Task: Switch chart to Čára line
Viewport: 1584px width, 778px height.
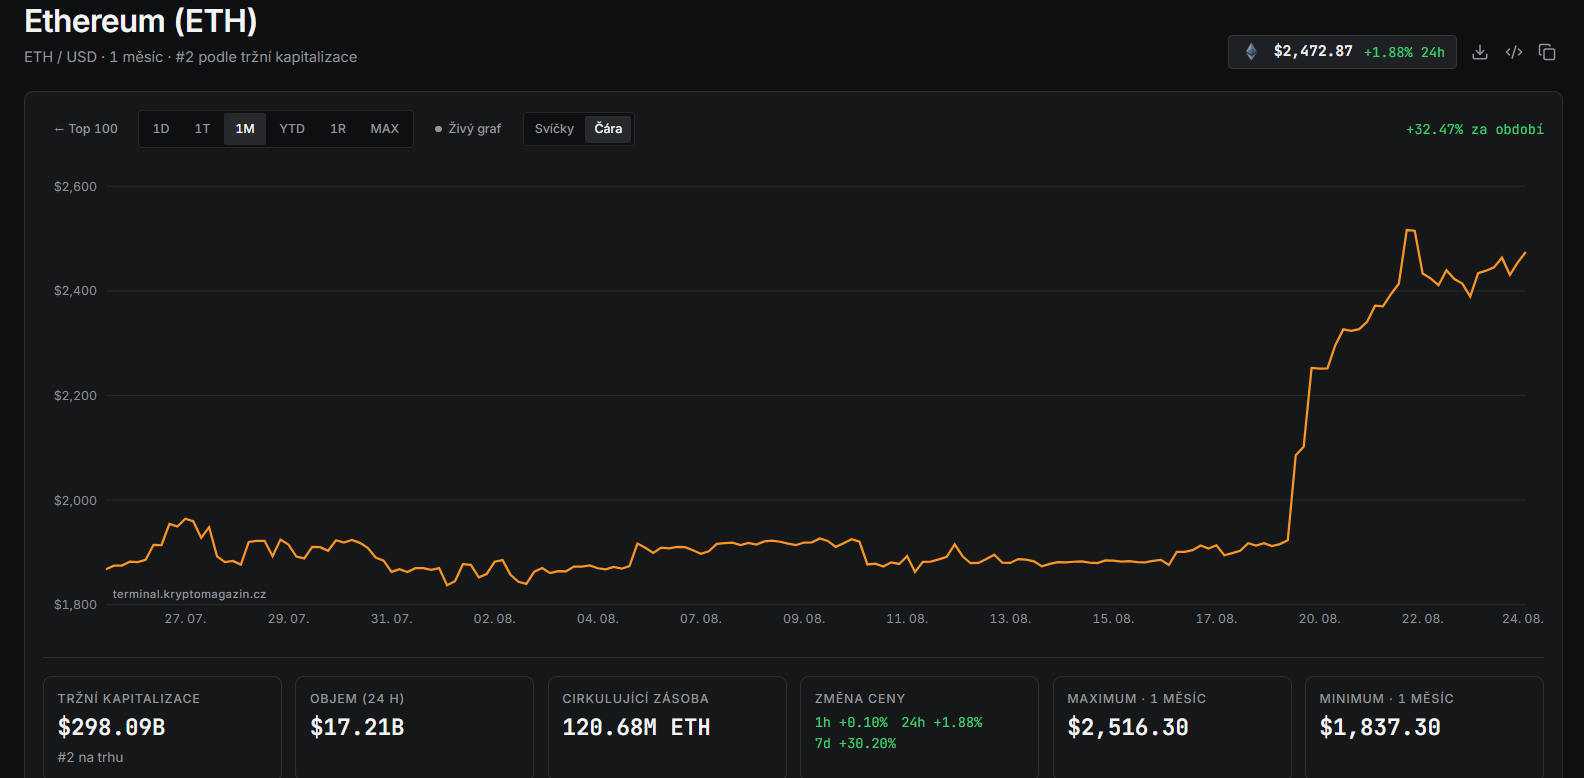Action: 608,129
